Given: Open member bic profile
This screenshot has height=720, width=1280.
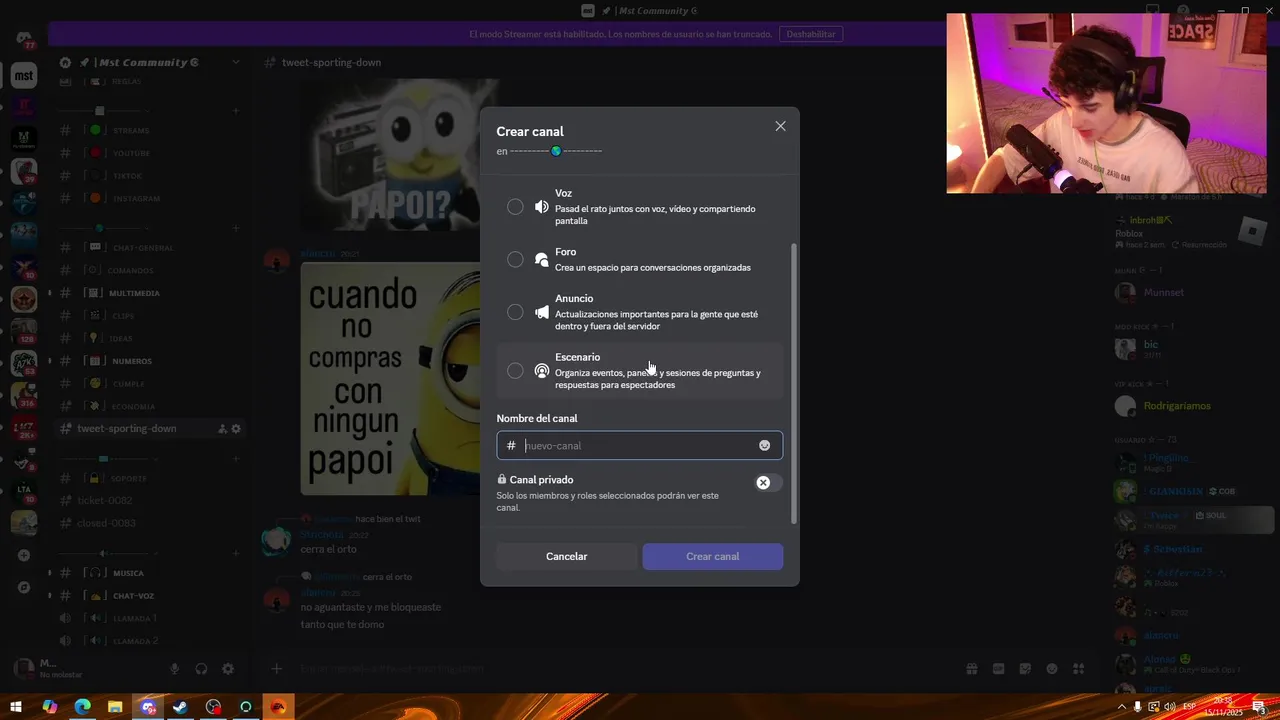Looking at the screenshot, I should (x=1190, y=348).
